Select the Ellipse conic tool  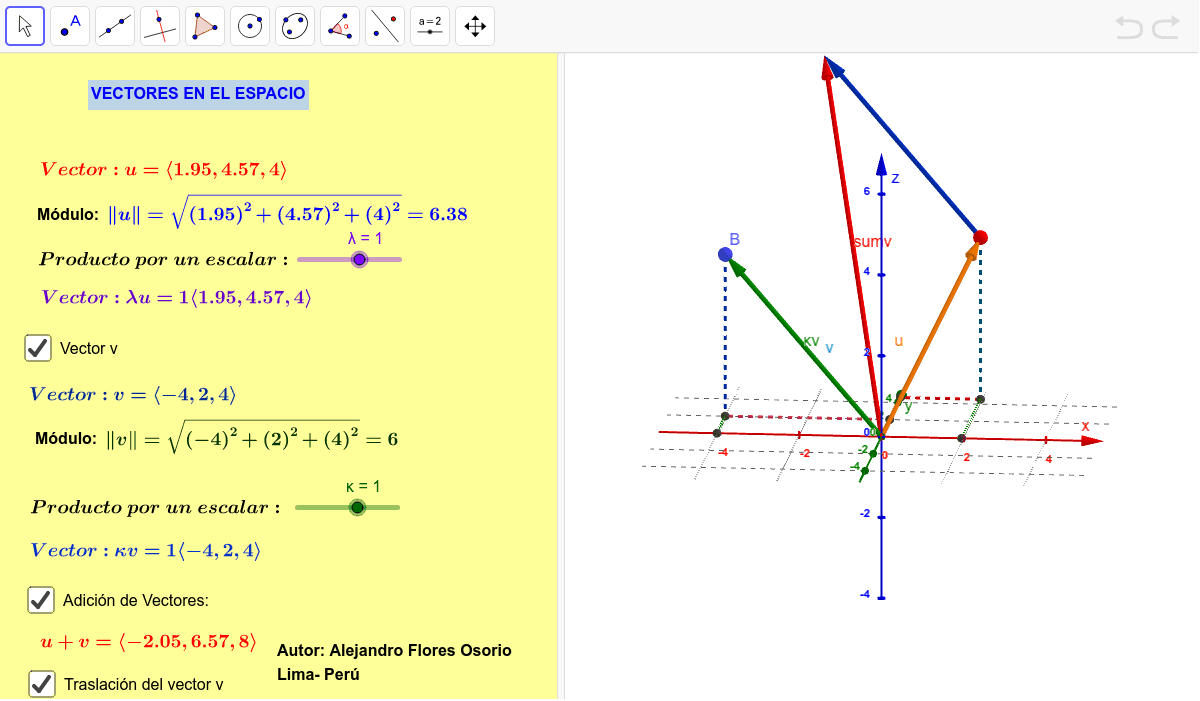[295, 26]
